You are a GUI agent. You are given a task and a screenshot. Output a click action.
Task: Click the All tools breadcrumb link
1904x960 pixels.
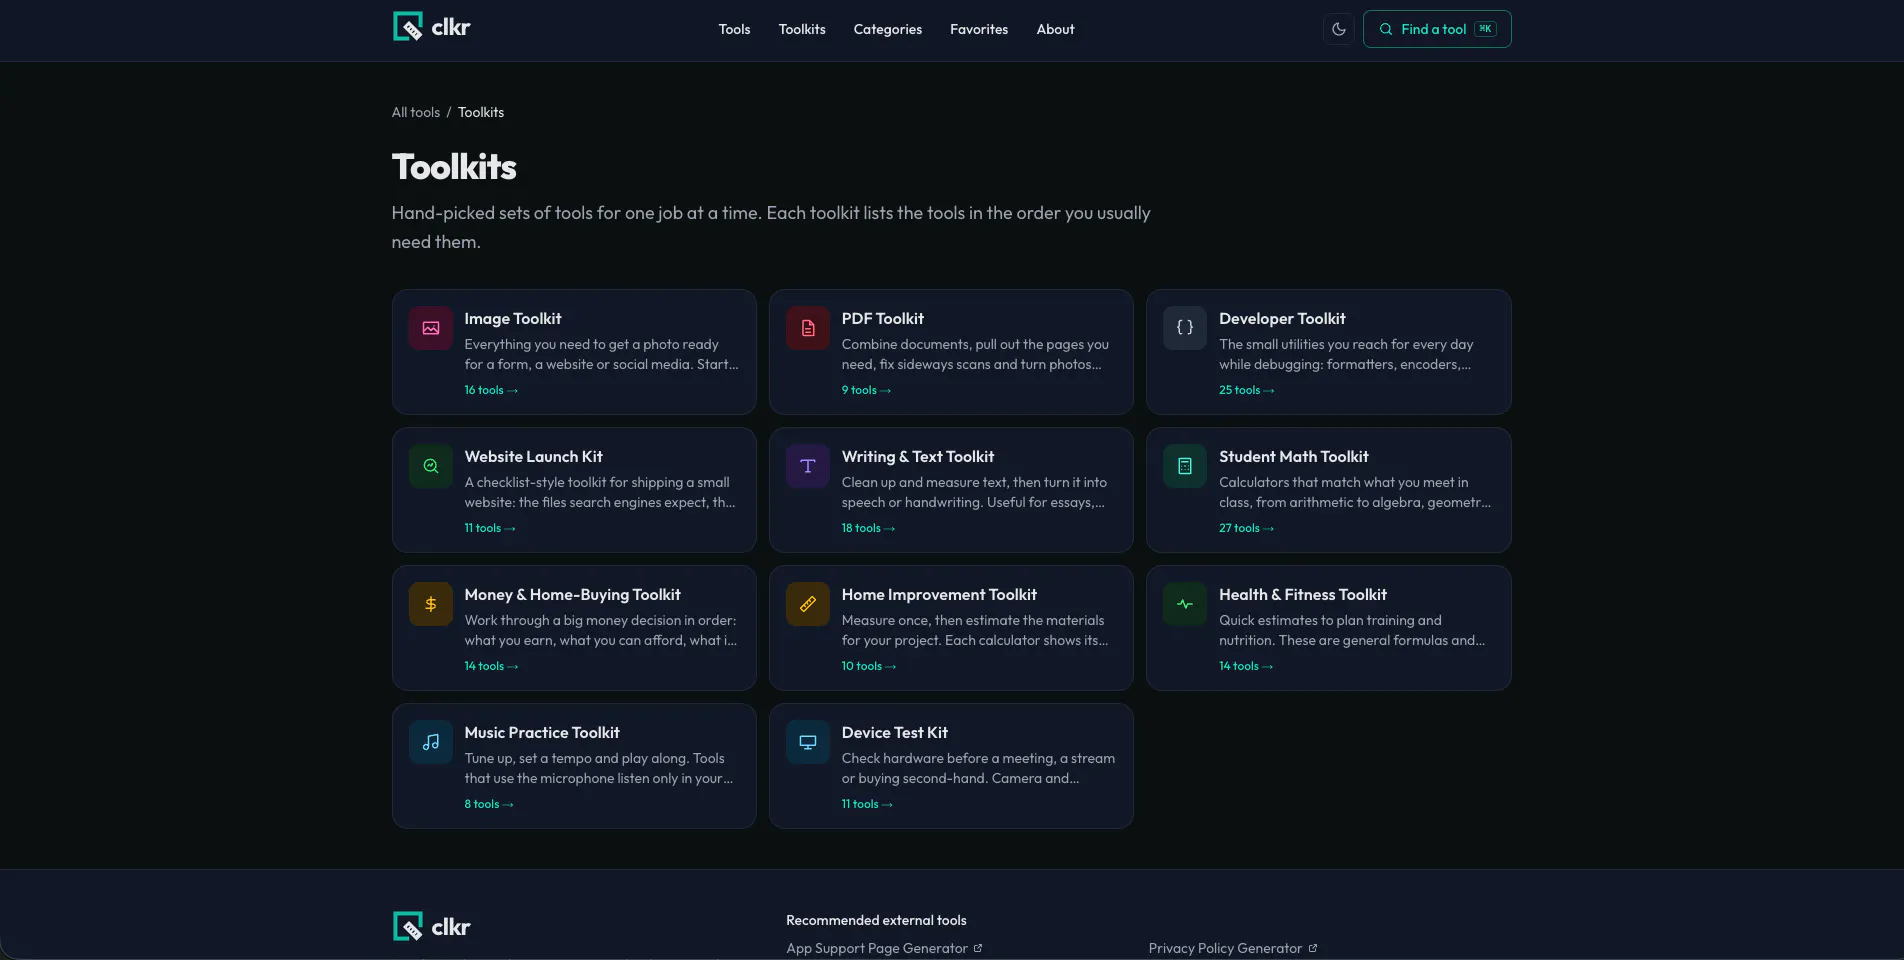(x=416, y=112)
